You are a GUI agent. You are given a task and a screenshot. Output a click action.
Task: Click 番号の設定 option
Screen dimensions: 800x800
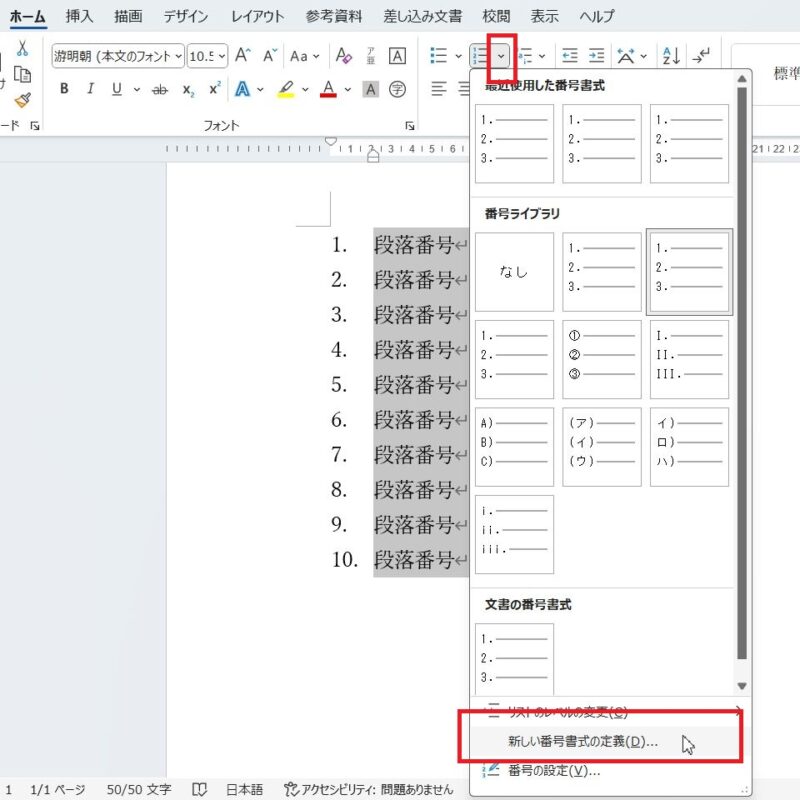tap(553, 770)
